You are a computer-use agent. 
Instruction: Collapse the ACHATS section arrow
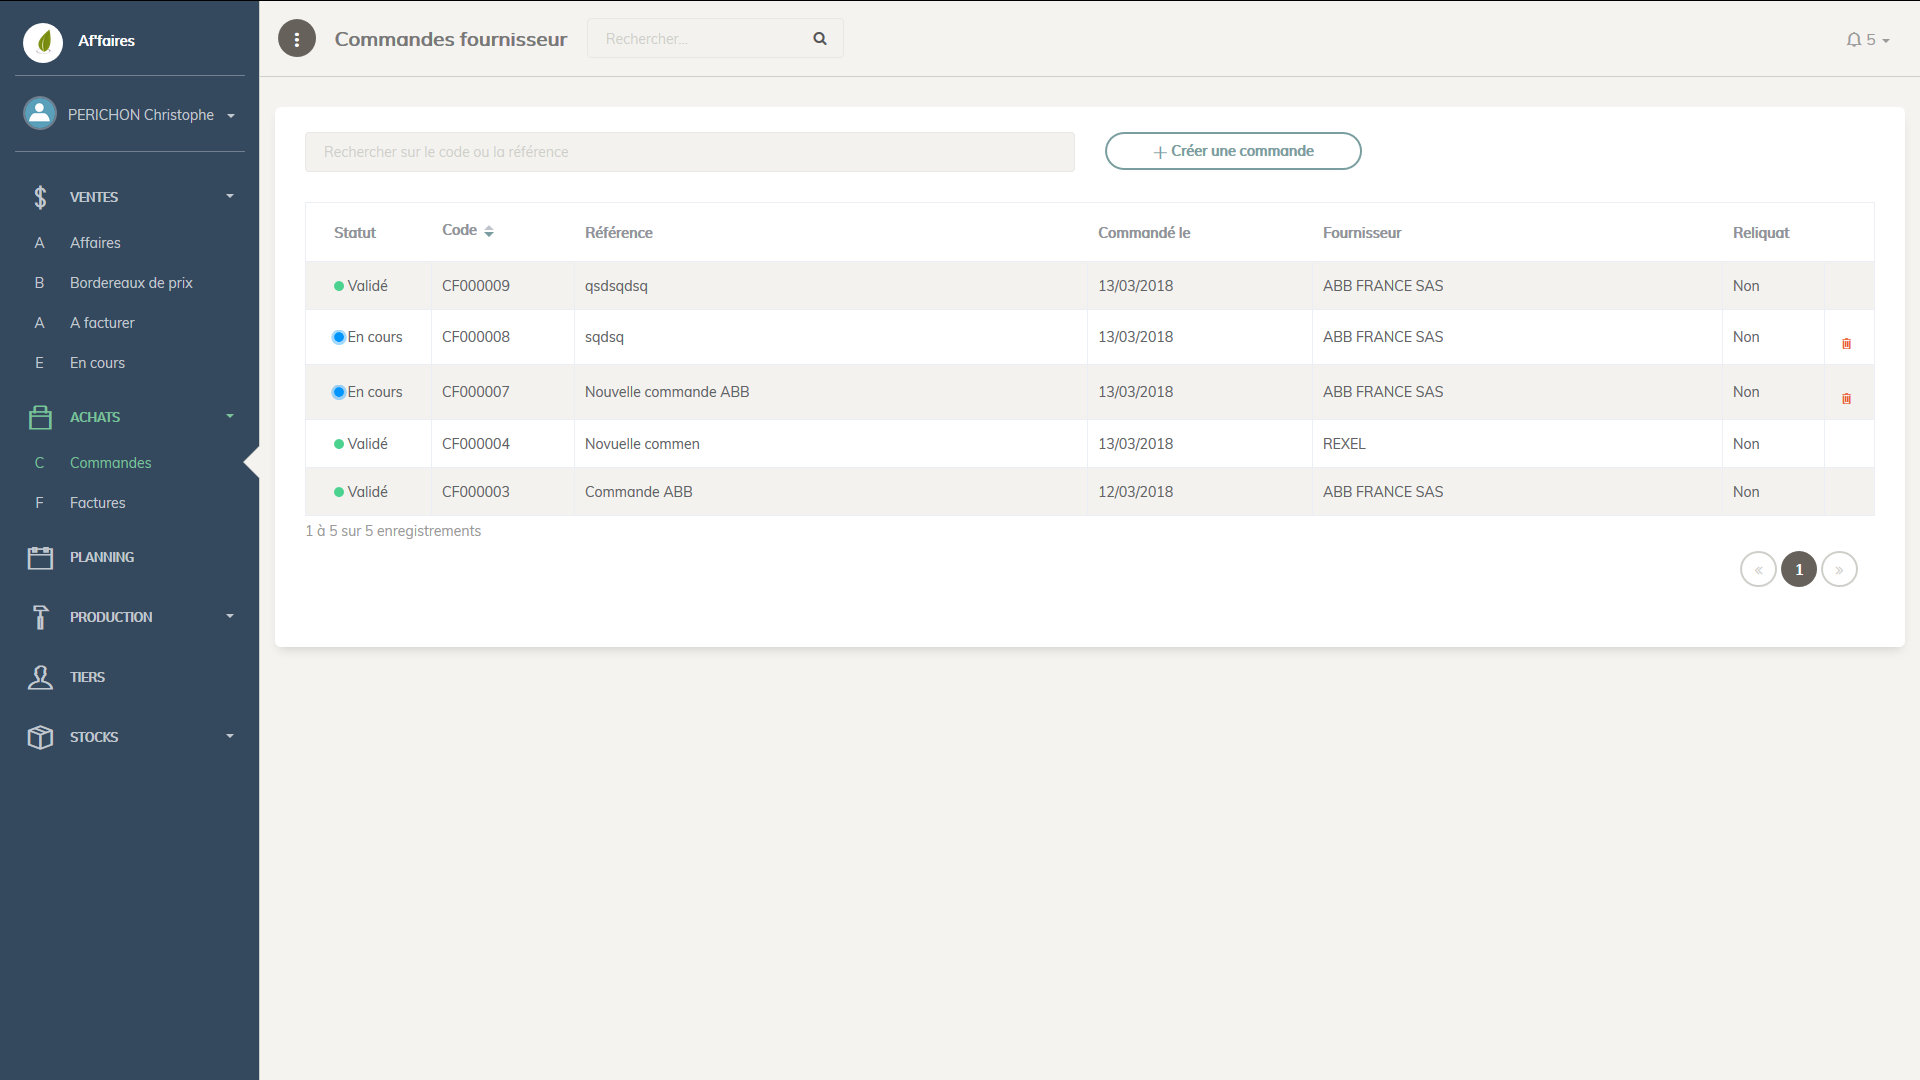click(x=230, y=416)
